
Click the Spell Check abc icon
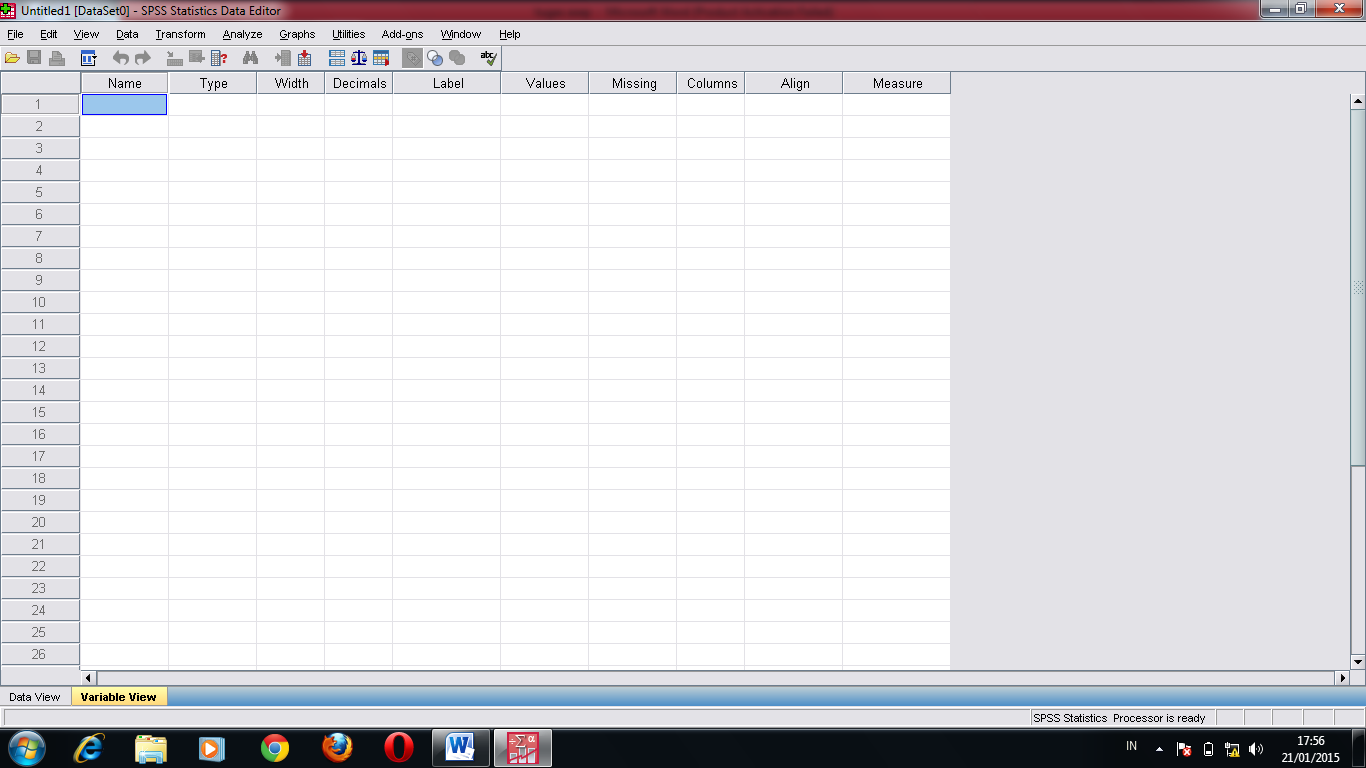click(489, 58)
